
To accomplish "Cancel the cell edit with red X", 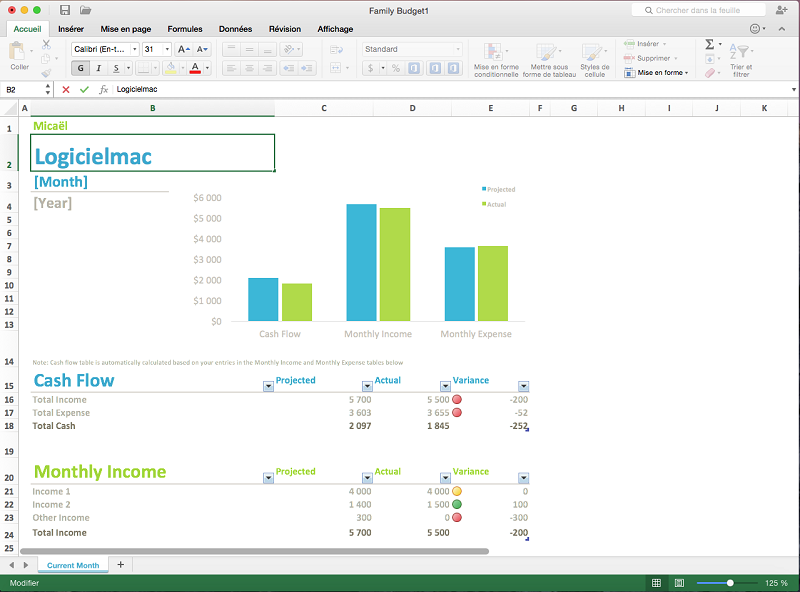I will coord(66,89).
